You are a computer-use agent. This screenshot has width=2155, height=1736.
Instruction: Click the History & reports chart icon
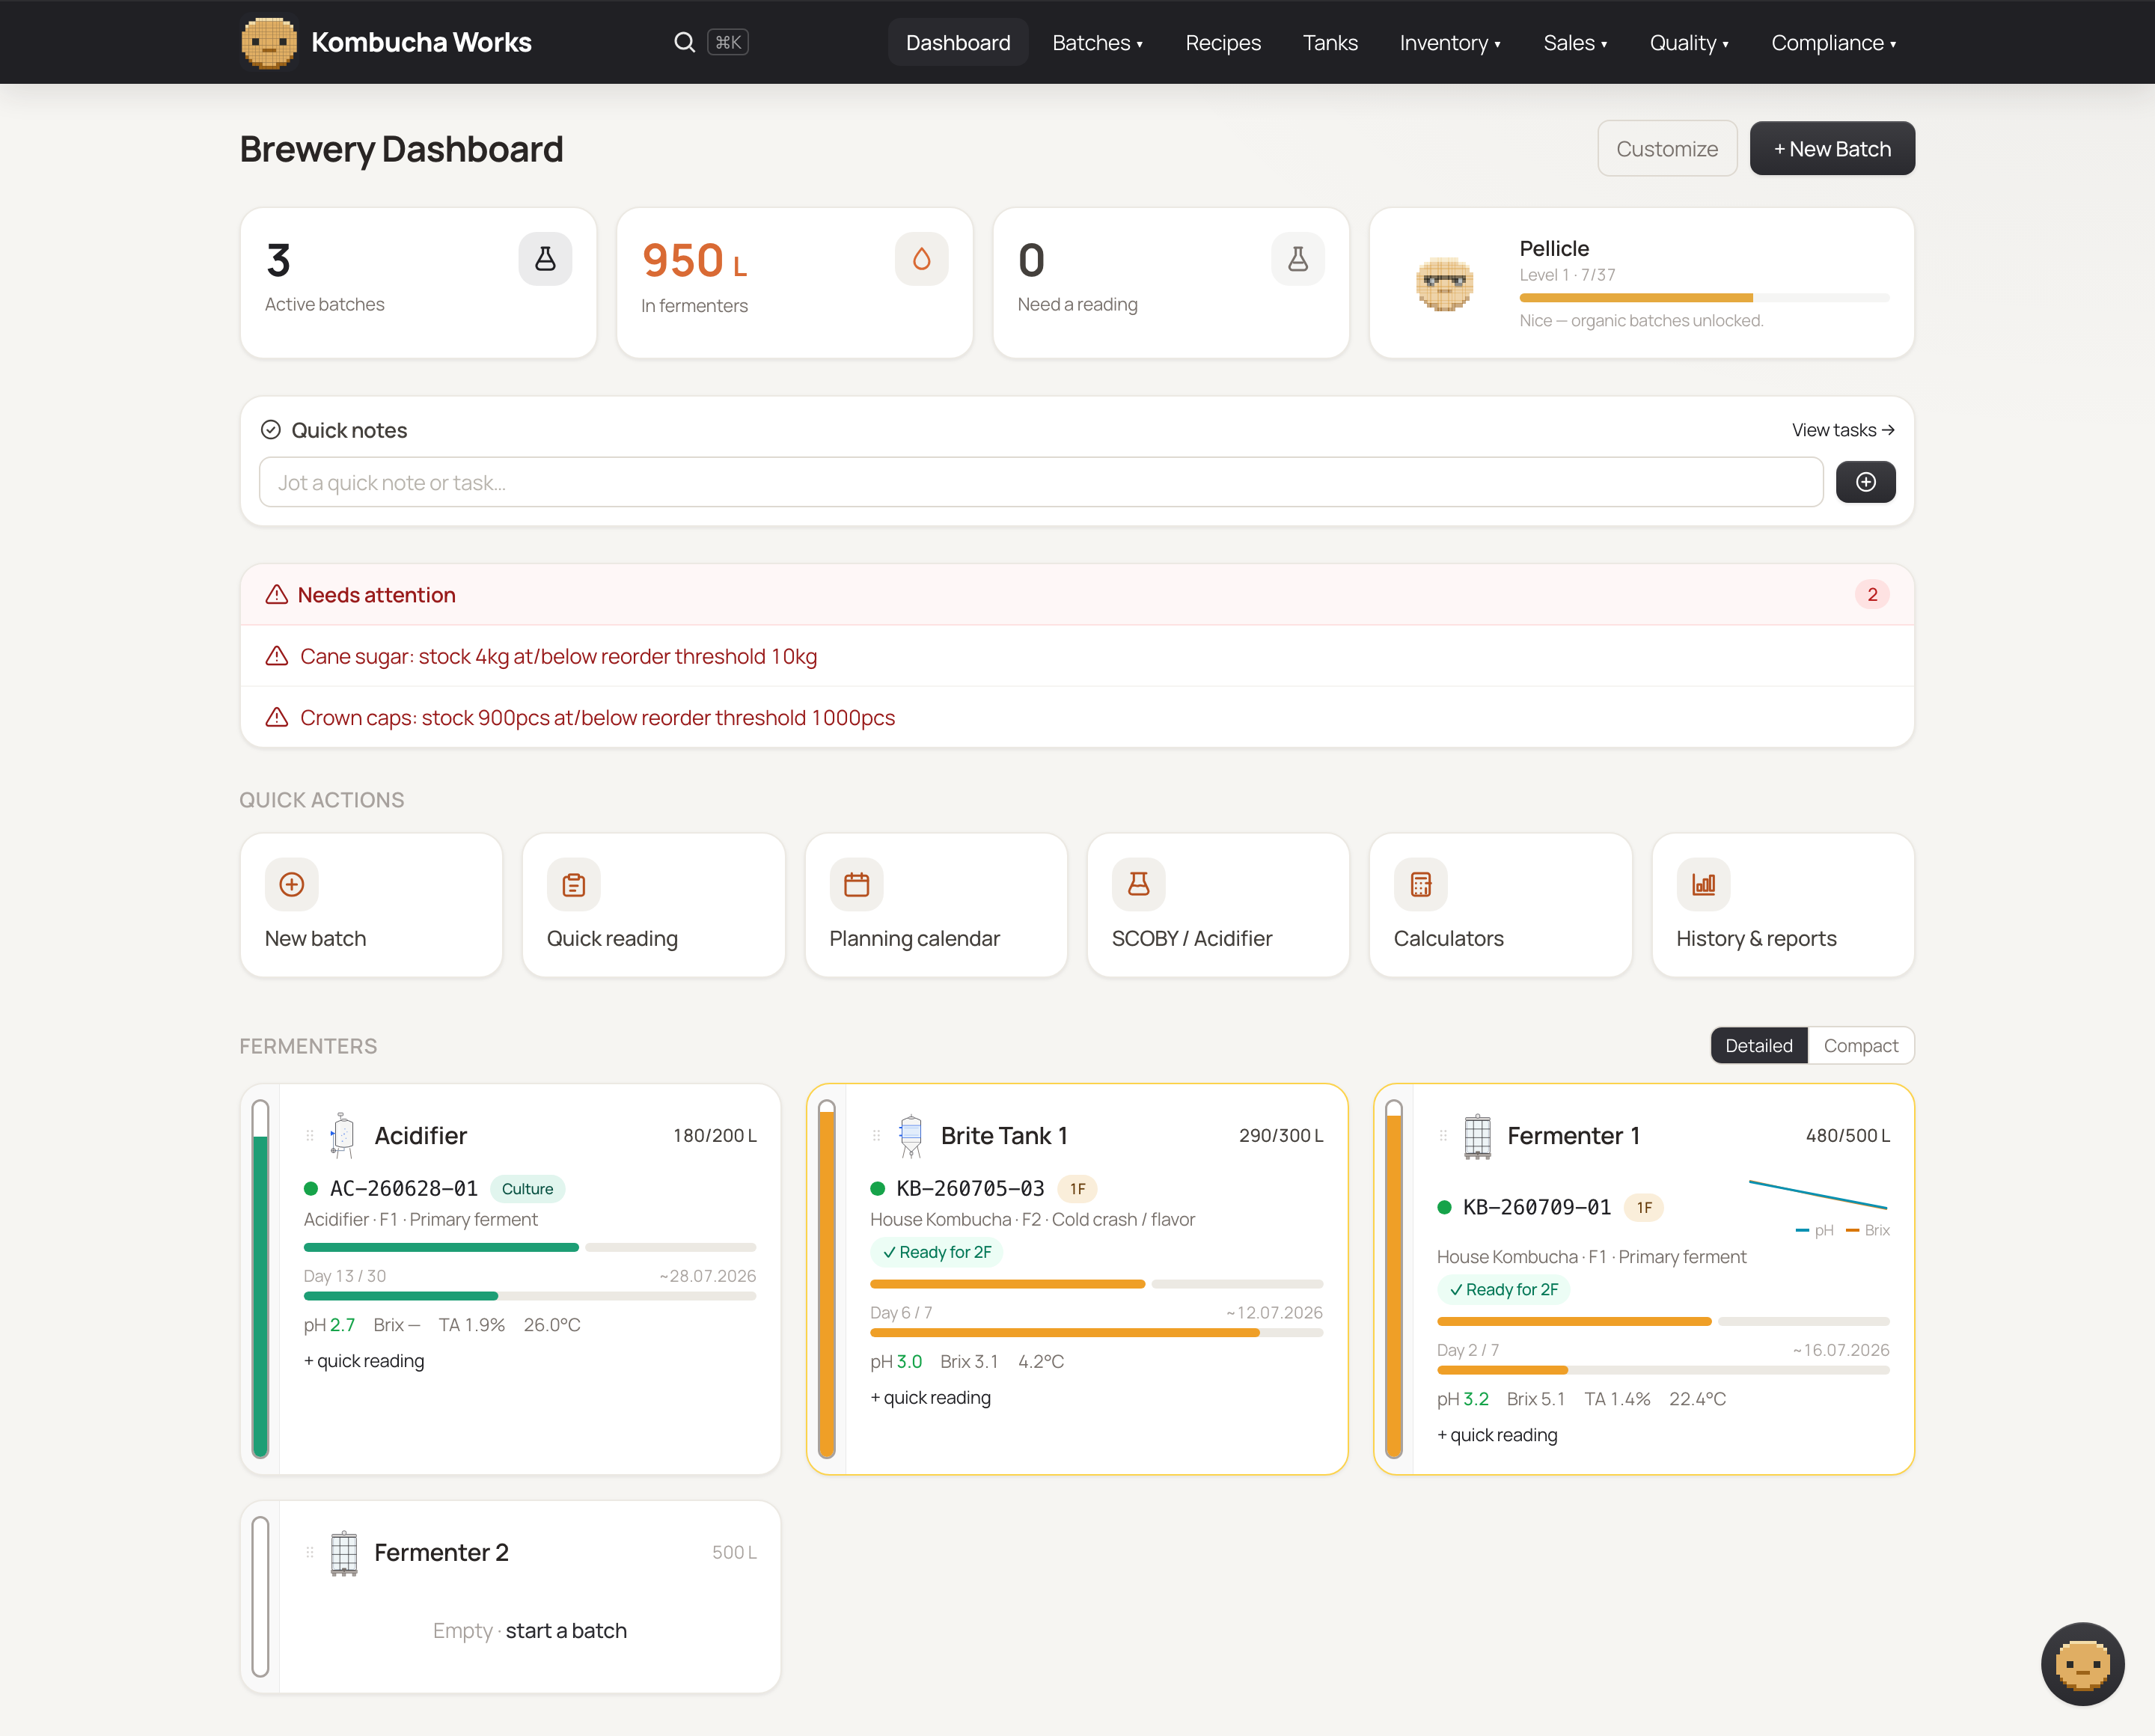[1703, 884]
